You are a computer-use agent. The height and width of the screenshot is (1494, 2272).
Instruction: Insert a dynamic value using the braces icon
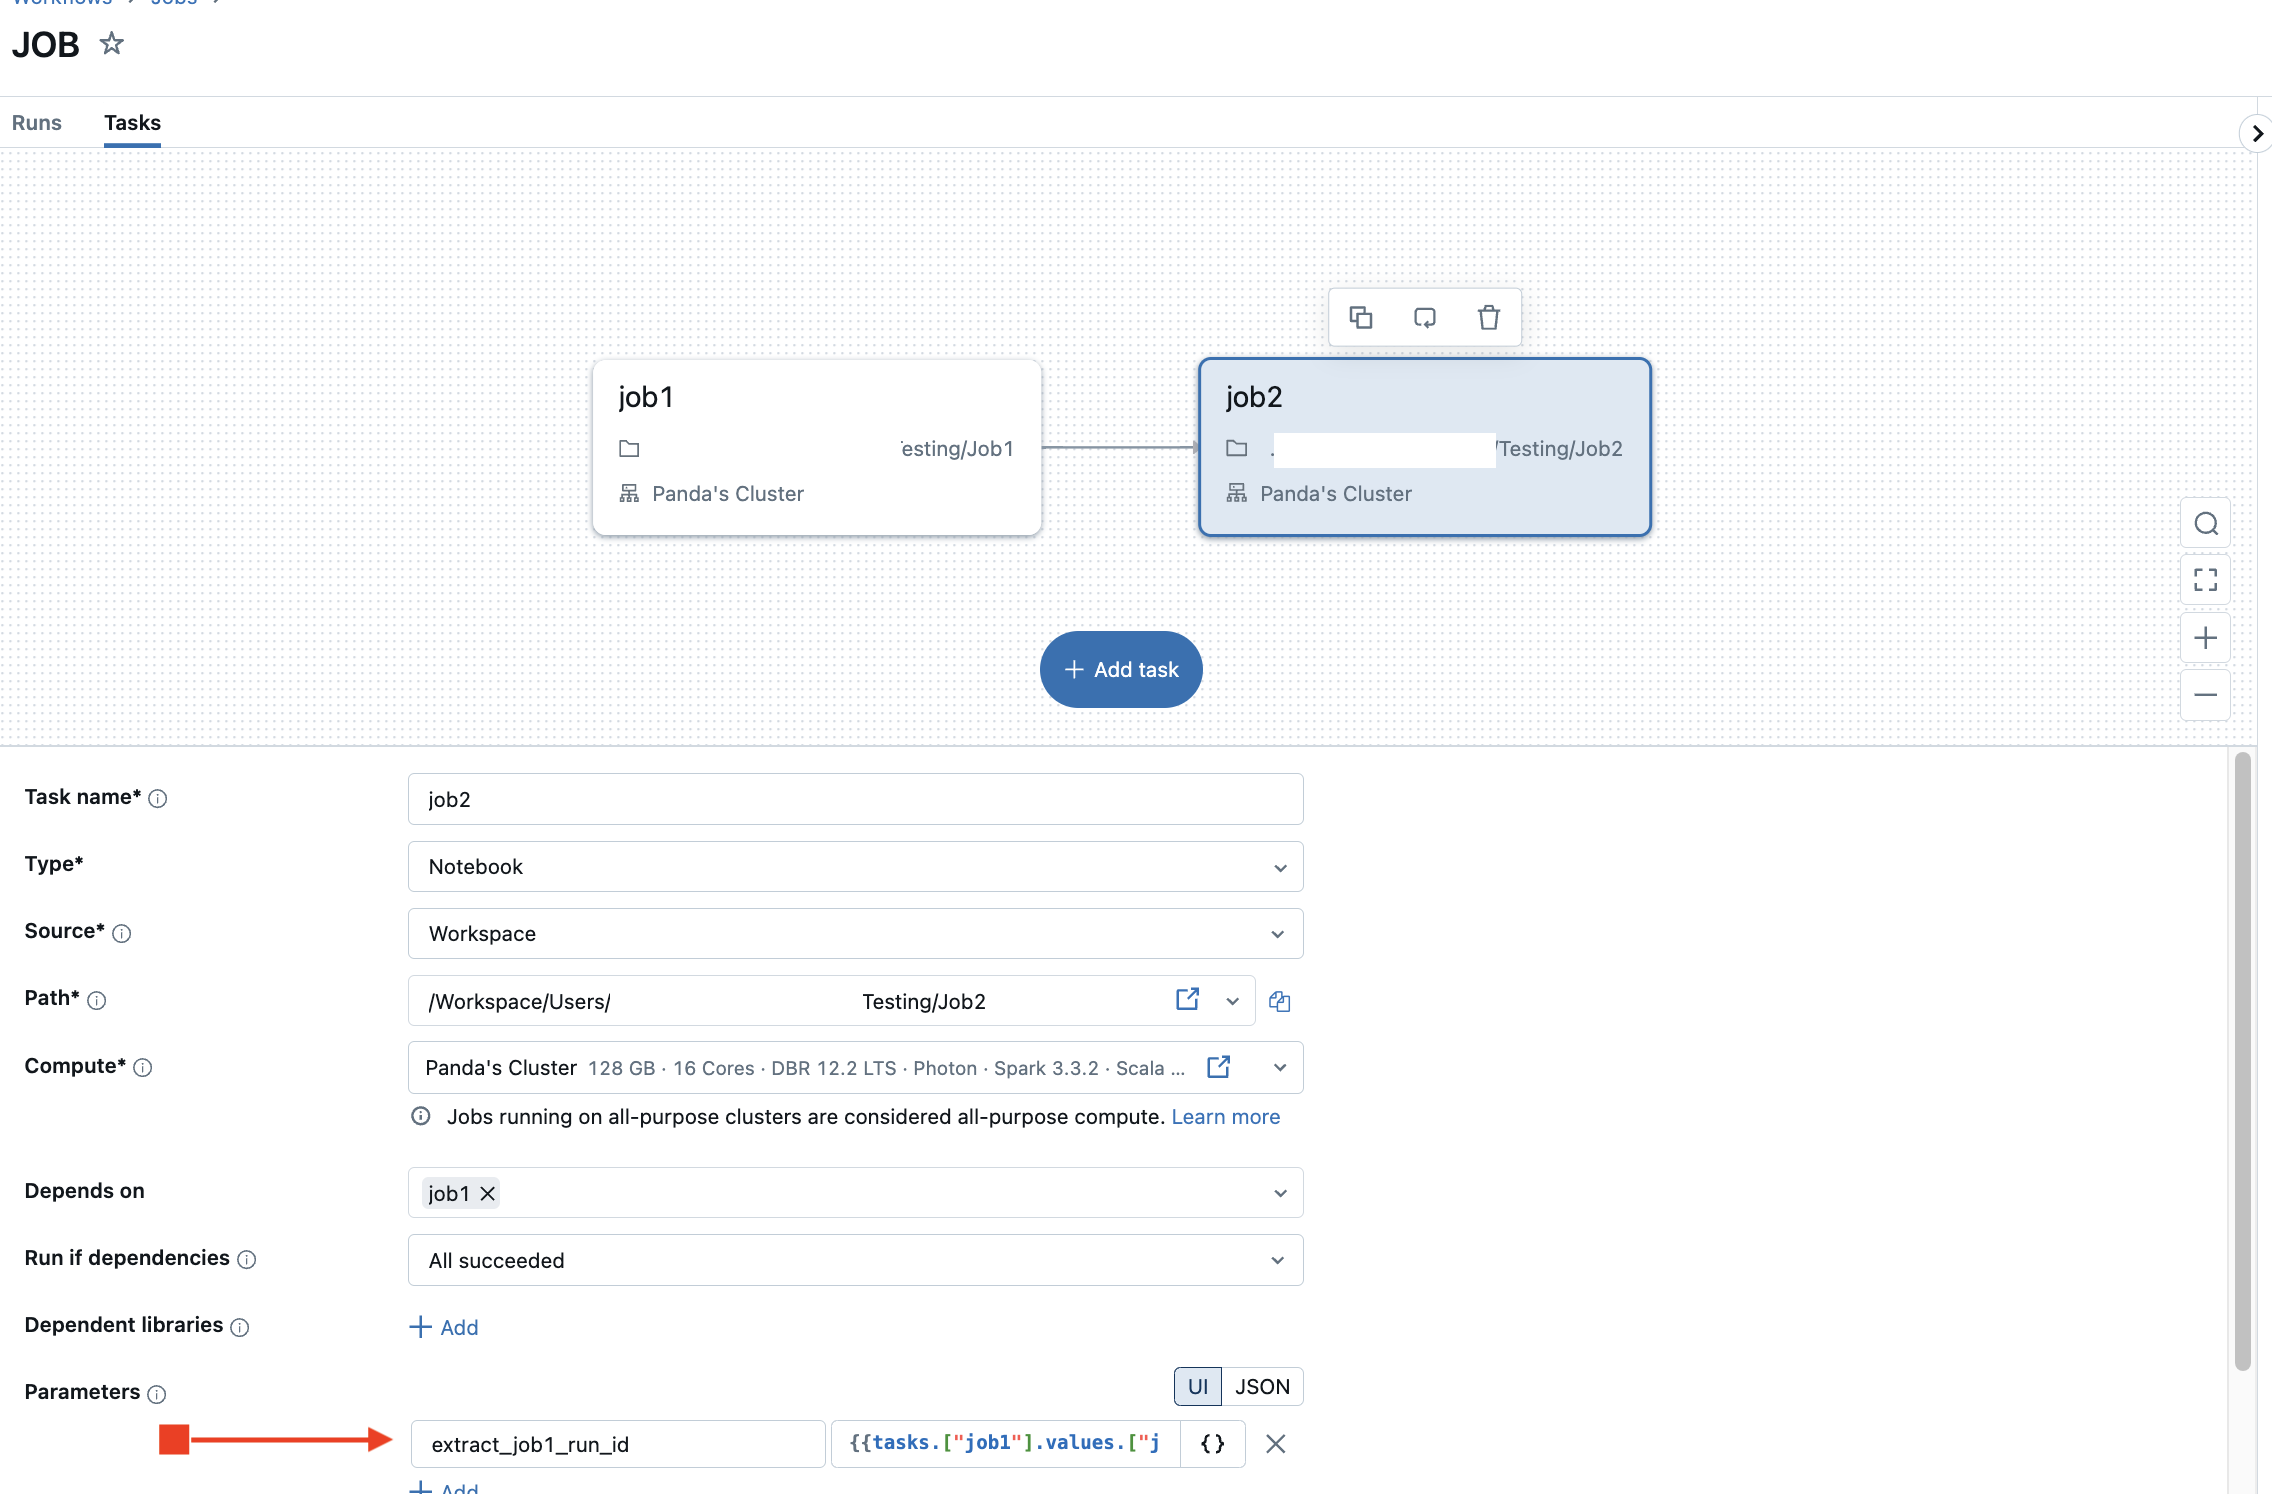(x=1212, y=1443)
